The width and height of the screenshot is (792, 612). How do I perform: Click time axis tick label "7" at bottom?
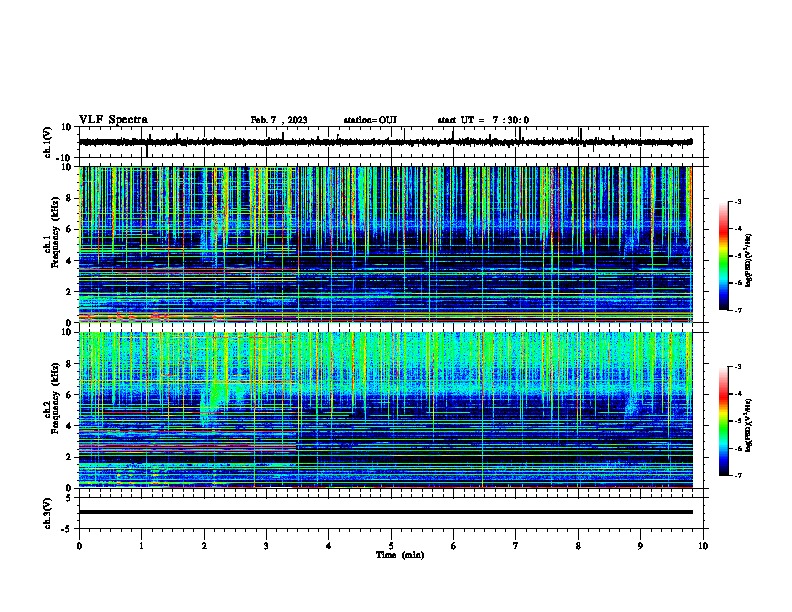pyautogui.click(x=516, y=546)
